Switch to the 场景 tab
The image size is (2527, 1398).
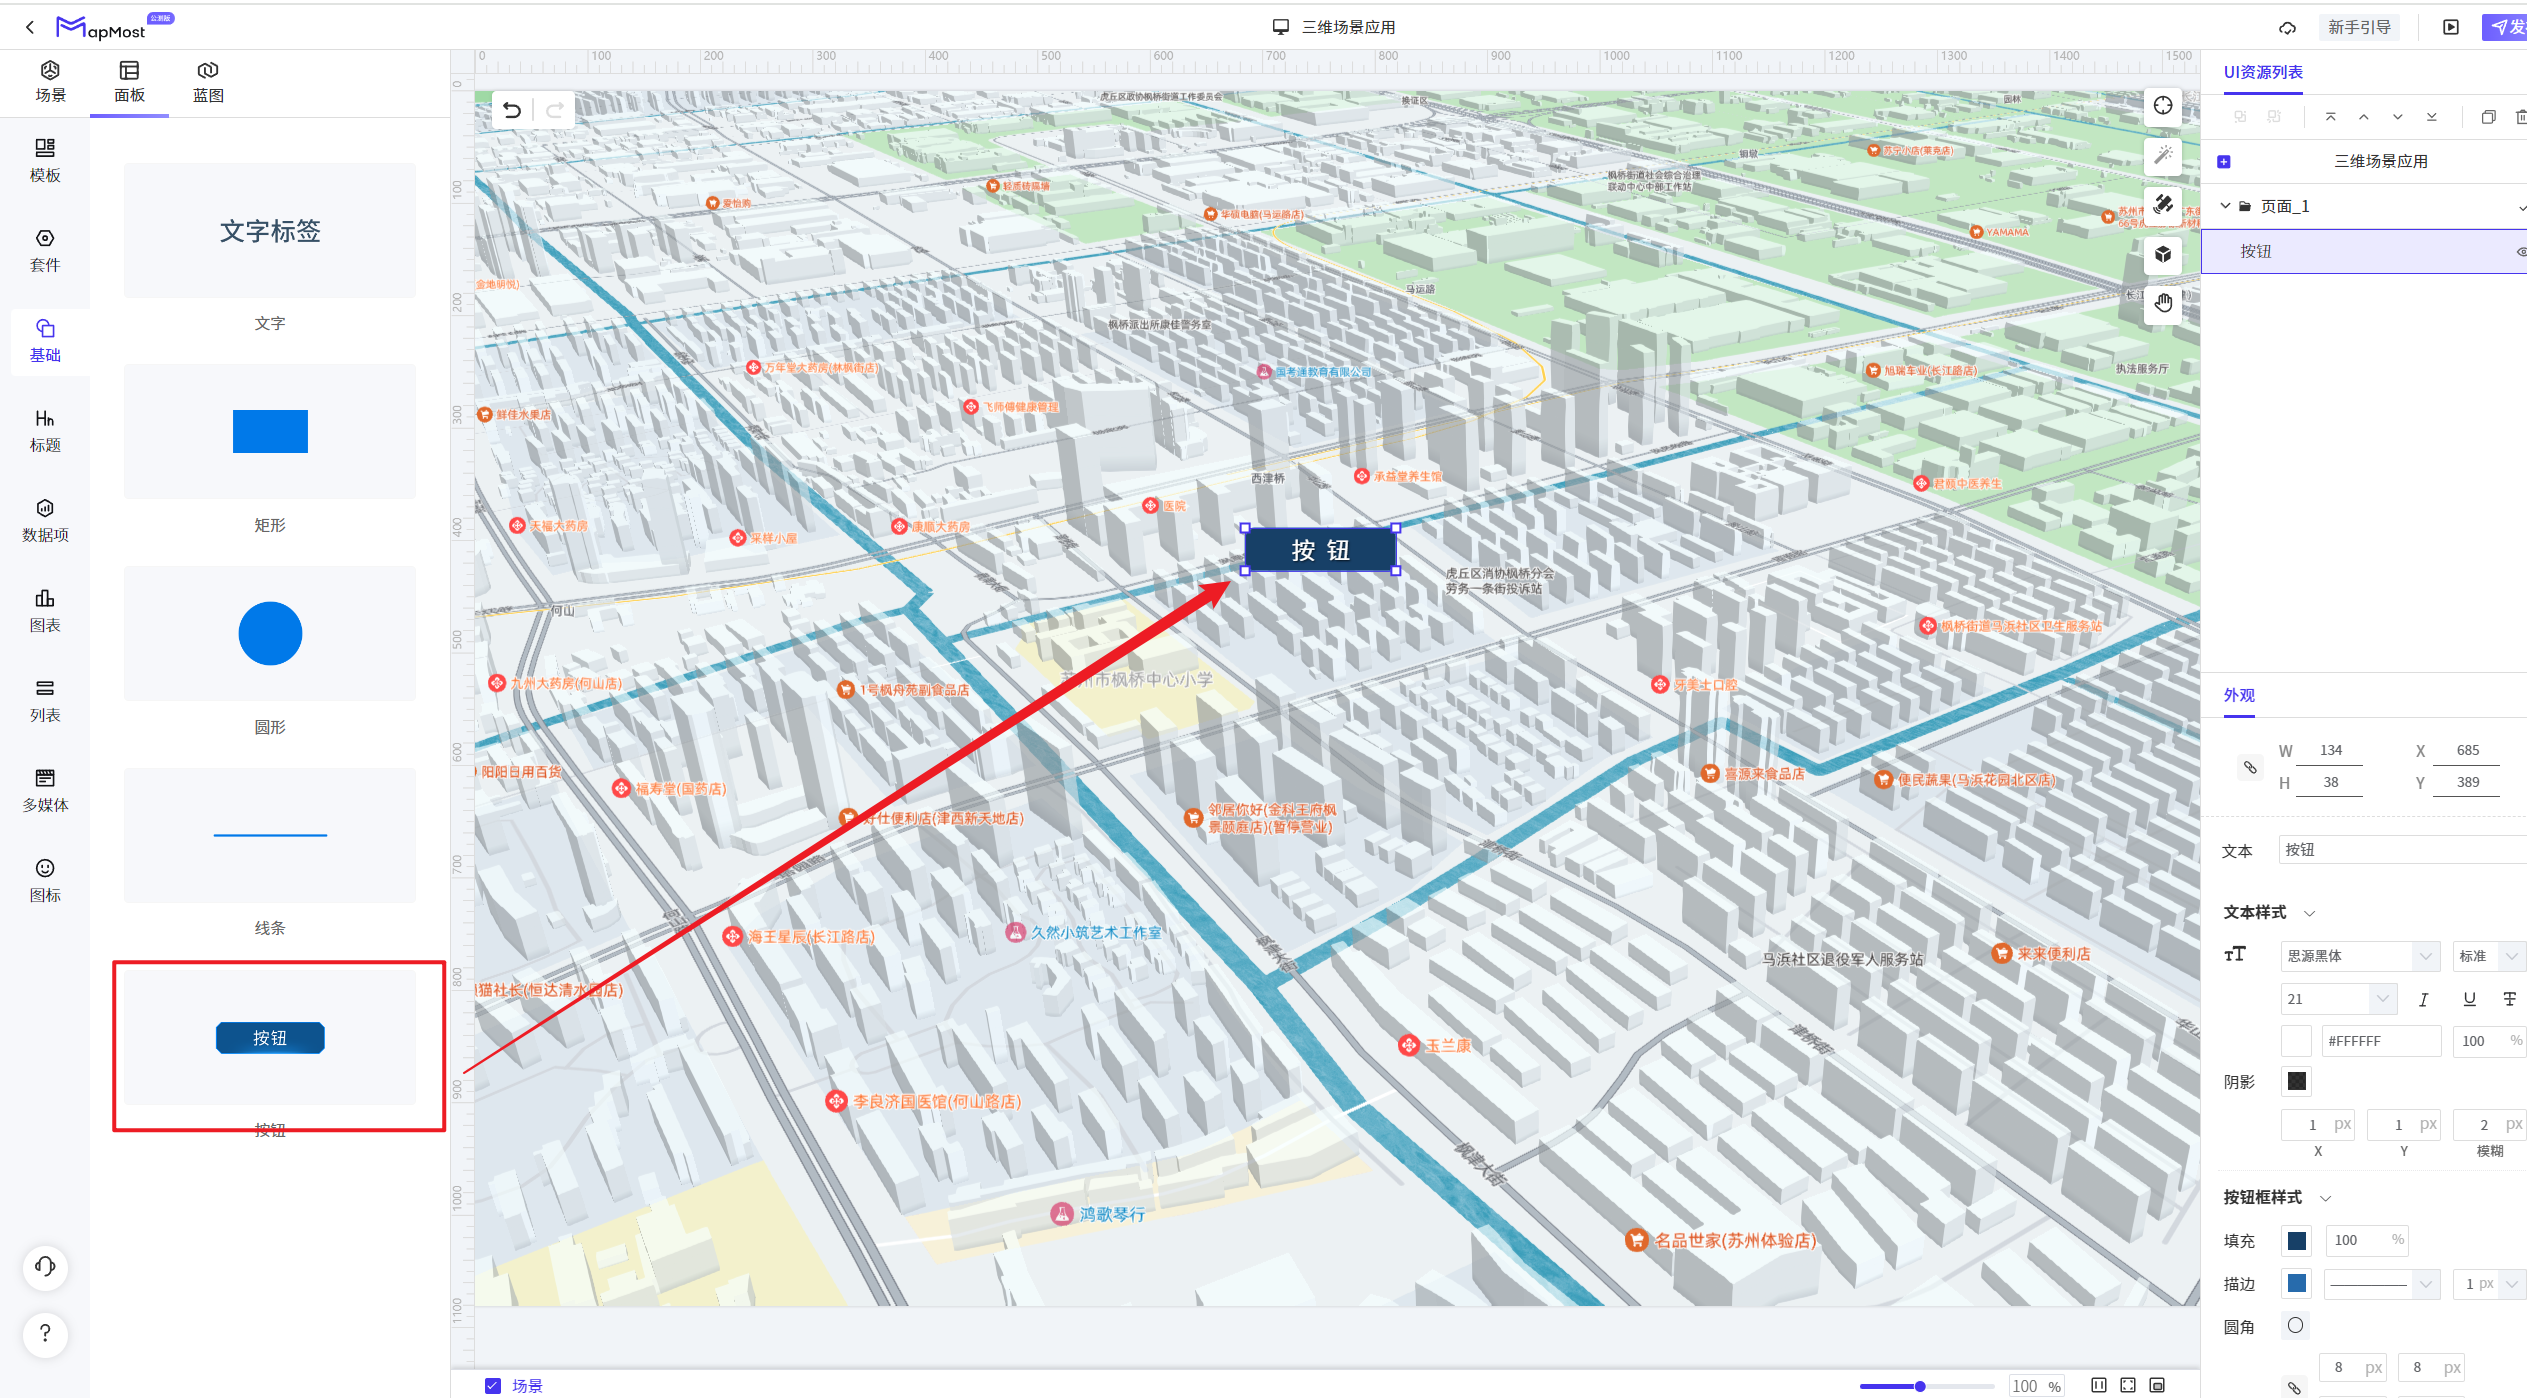click(50, 82)
